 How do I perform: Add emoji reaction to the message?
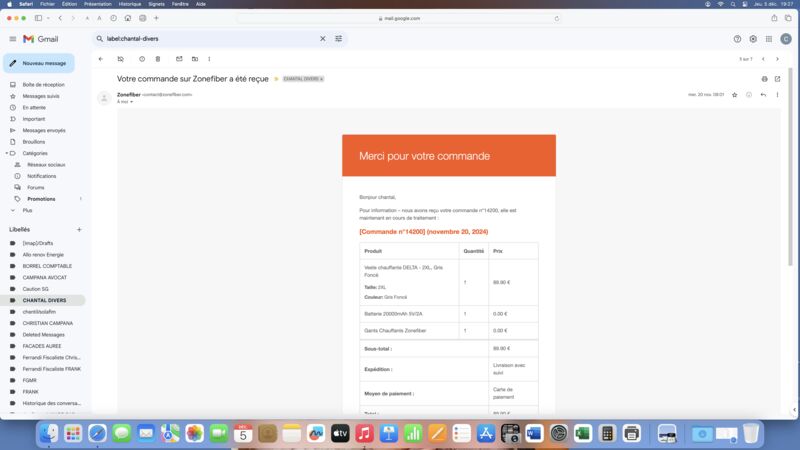(748, 95)
